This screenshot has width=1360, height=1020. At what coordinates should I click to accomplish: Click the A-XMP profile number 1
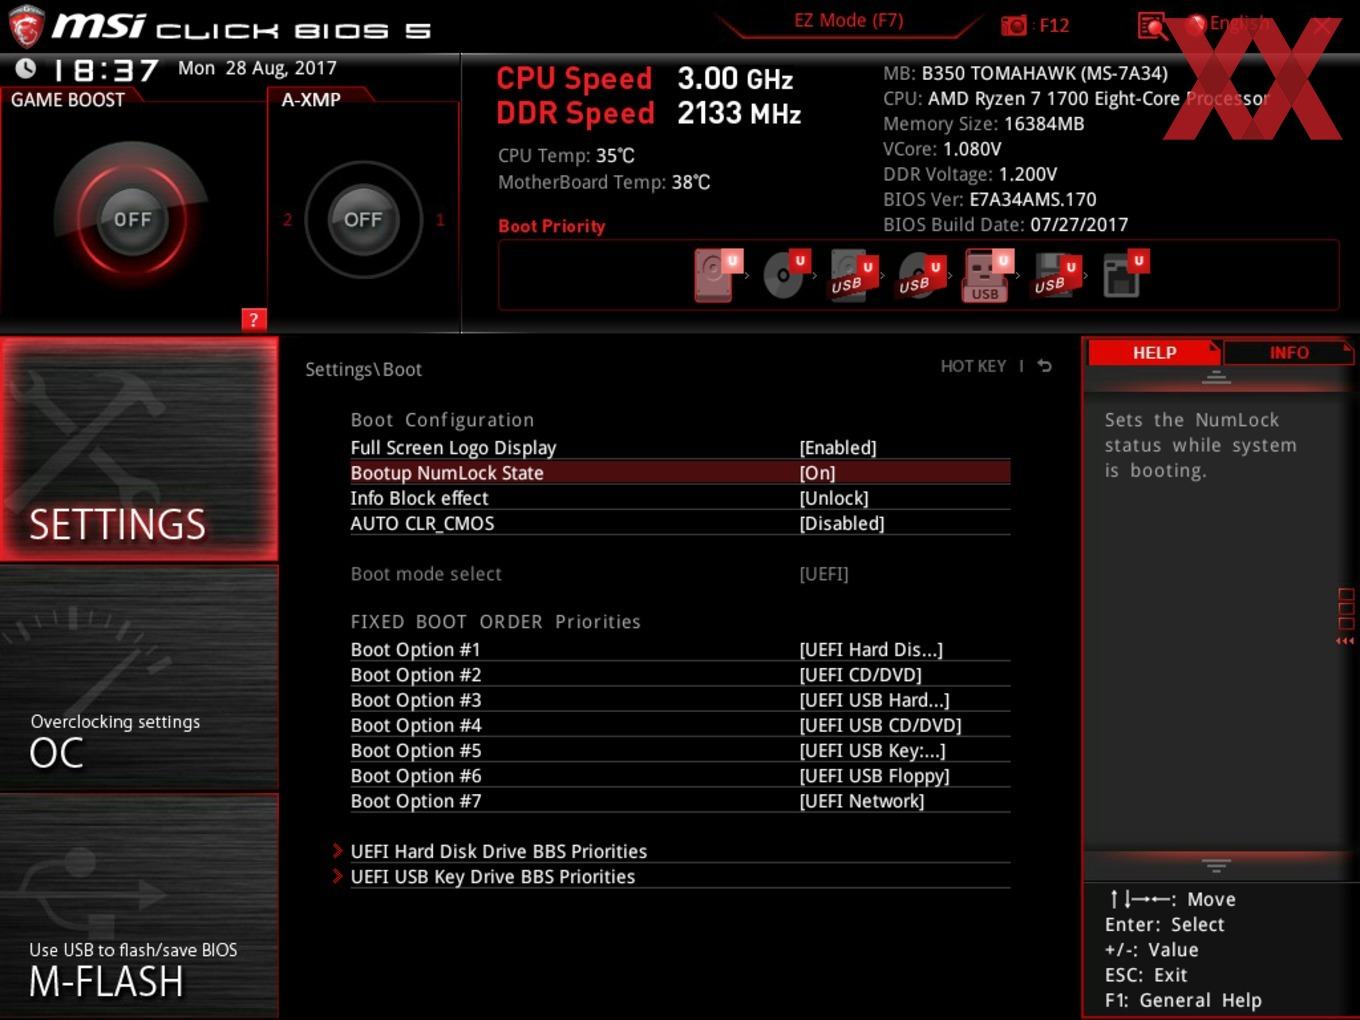(439, 220)
